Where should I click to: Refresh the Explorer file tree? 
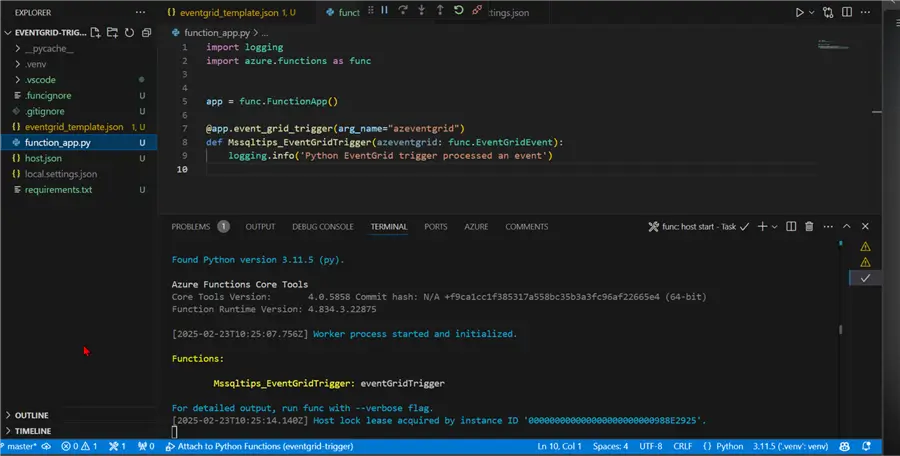click(x=130, y=33)
